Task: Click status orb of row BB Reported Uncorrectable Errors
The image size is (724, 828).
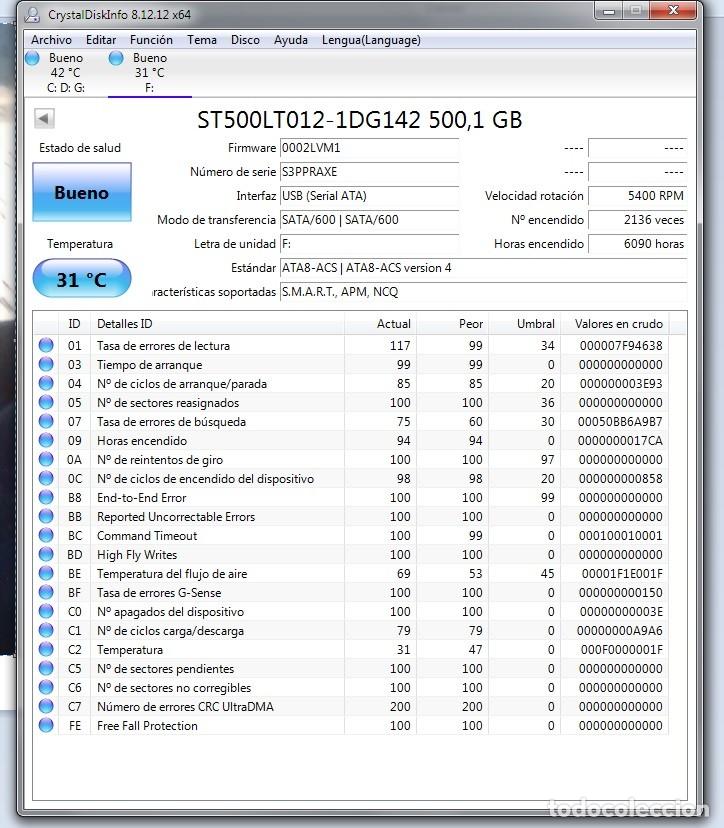Action: [x=46, y=516]
